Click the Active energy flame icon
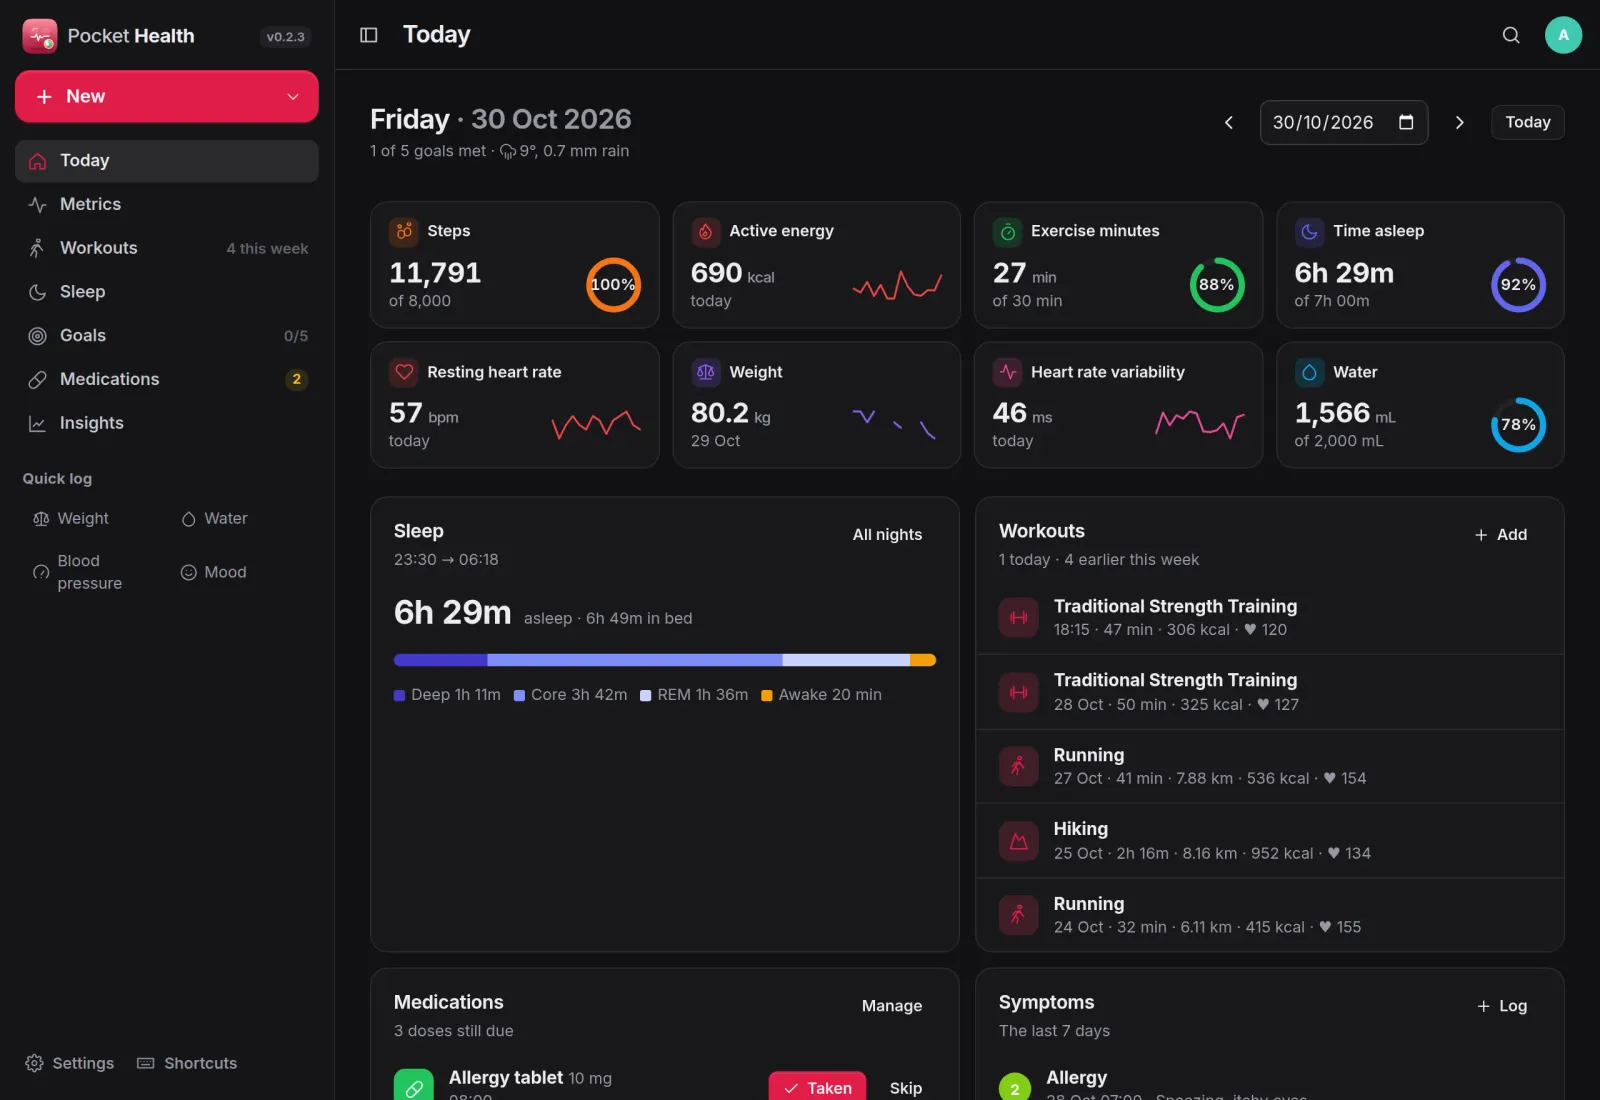 tap(706, 231)
